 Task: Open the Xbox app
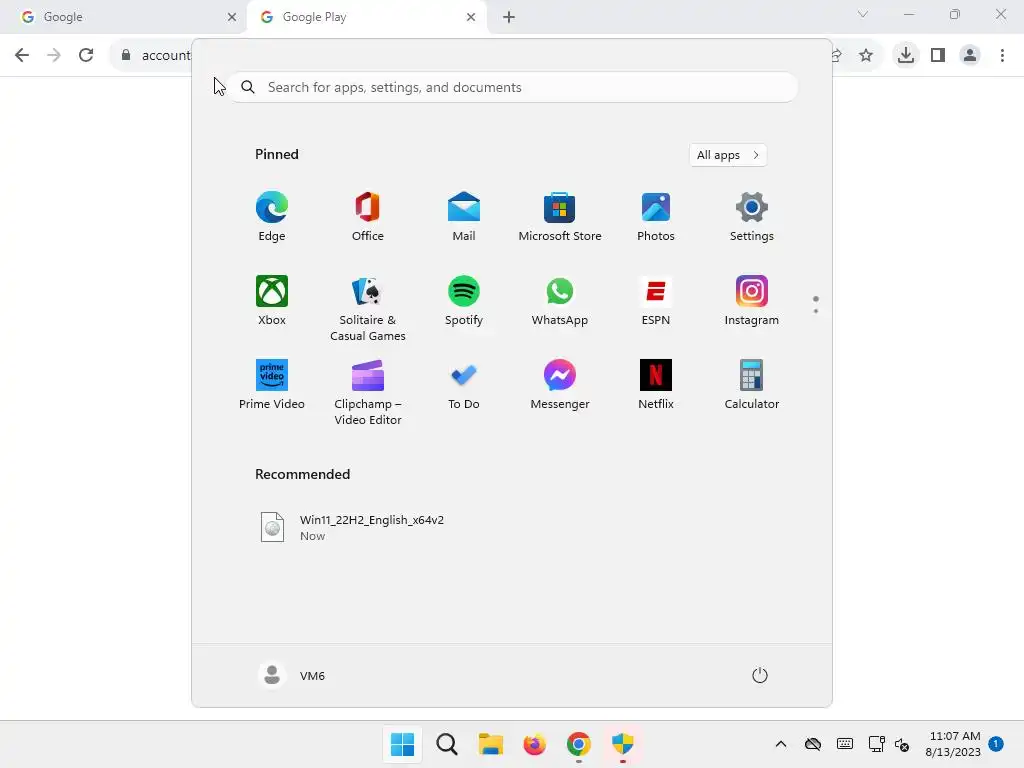272,301
